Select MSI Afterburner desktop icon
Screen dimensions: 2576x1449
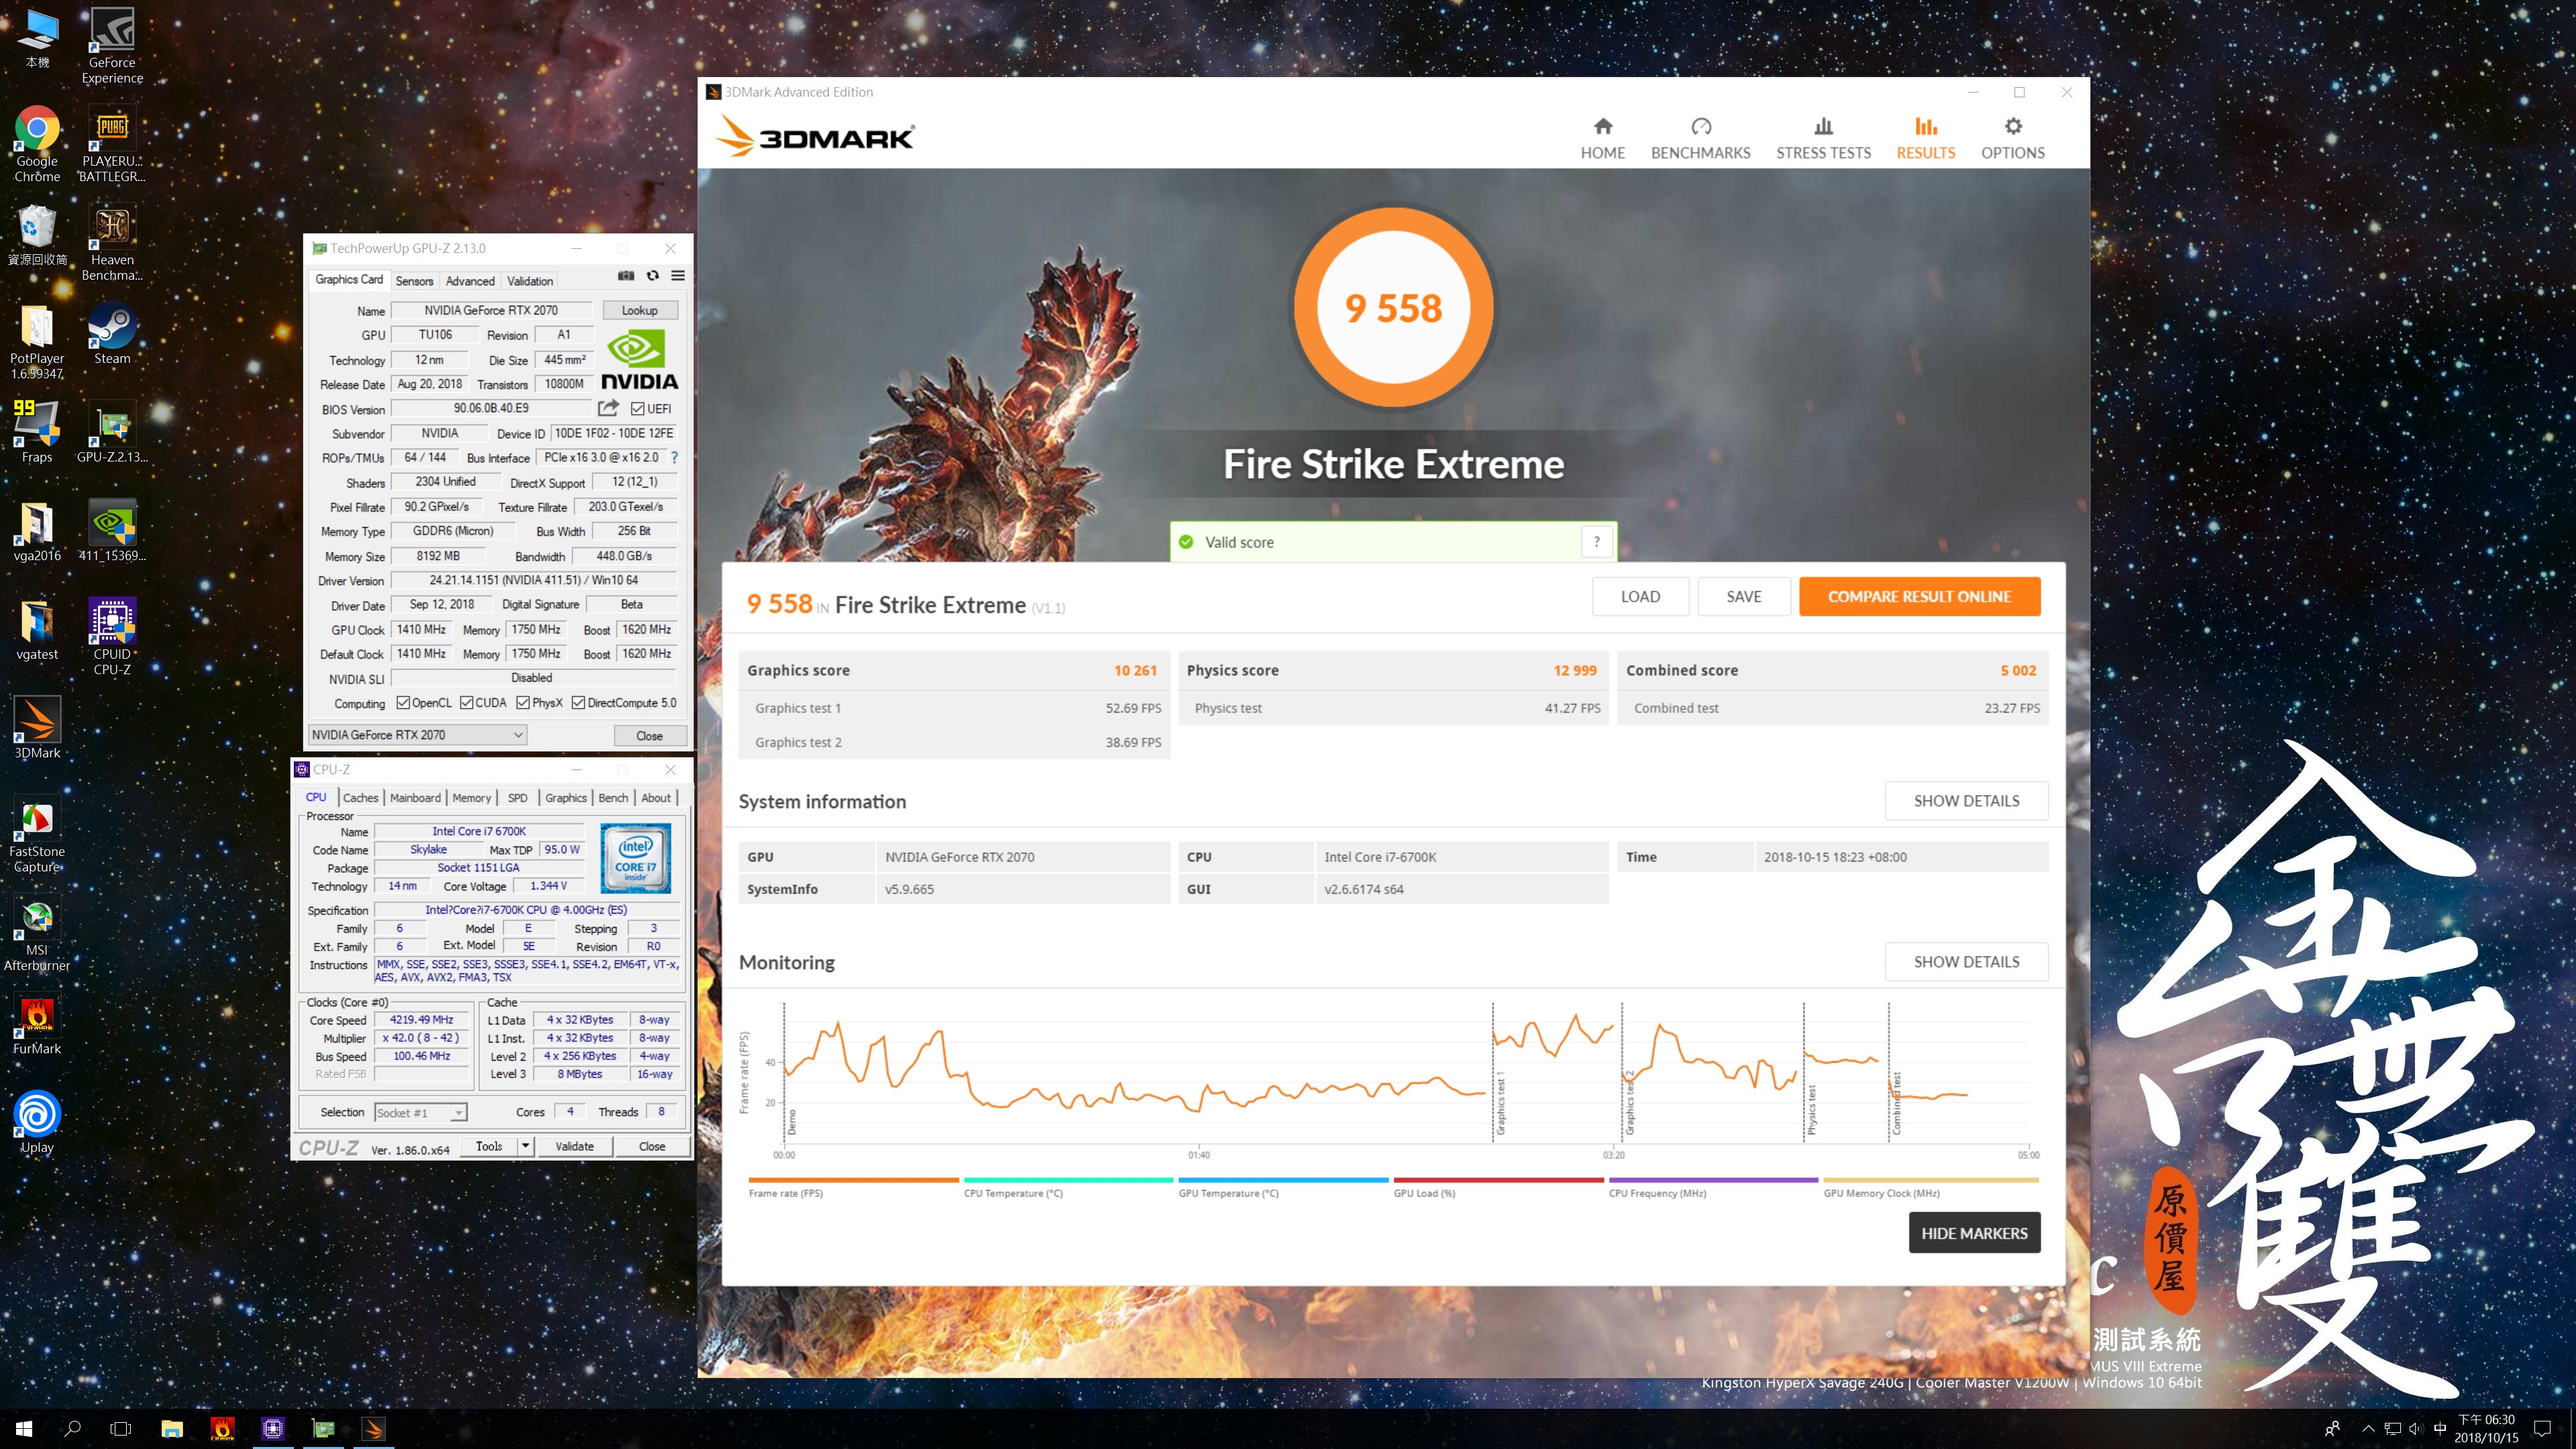pyautogui.click(x=37, y=933)
